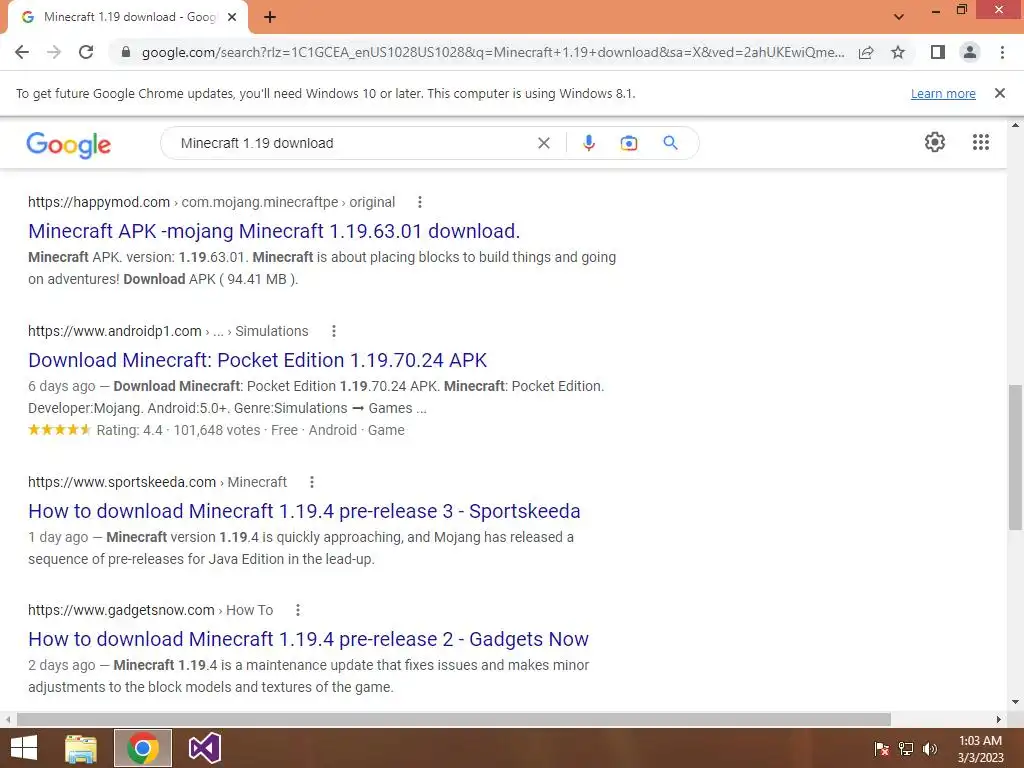Dismiss the Windows update notification bar
Image resolution: width=1024 pixels, height=768 pixels.
[x=999, y=93]
